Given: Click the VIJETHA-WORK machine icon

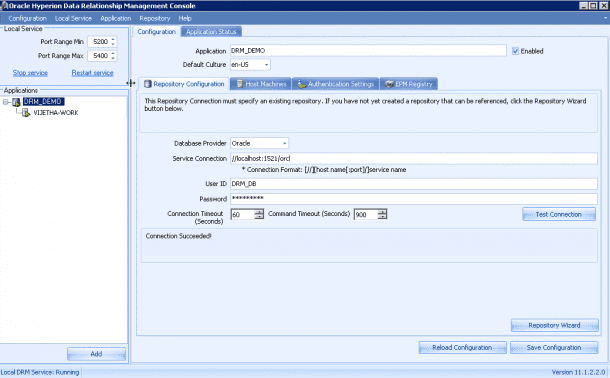Looking at the screenshot, I should click(x=26, y=113).
